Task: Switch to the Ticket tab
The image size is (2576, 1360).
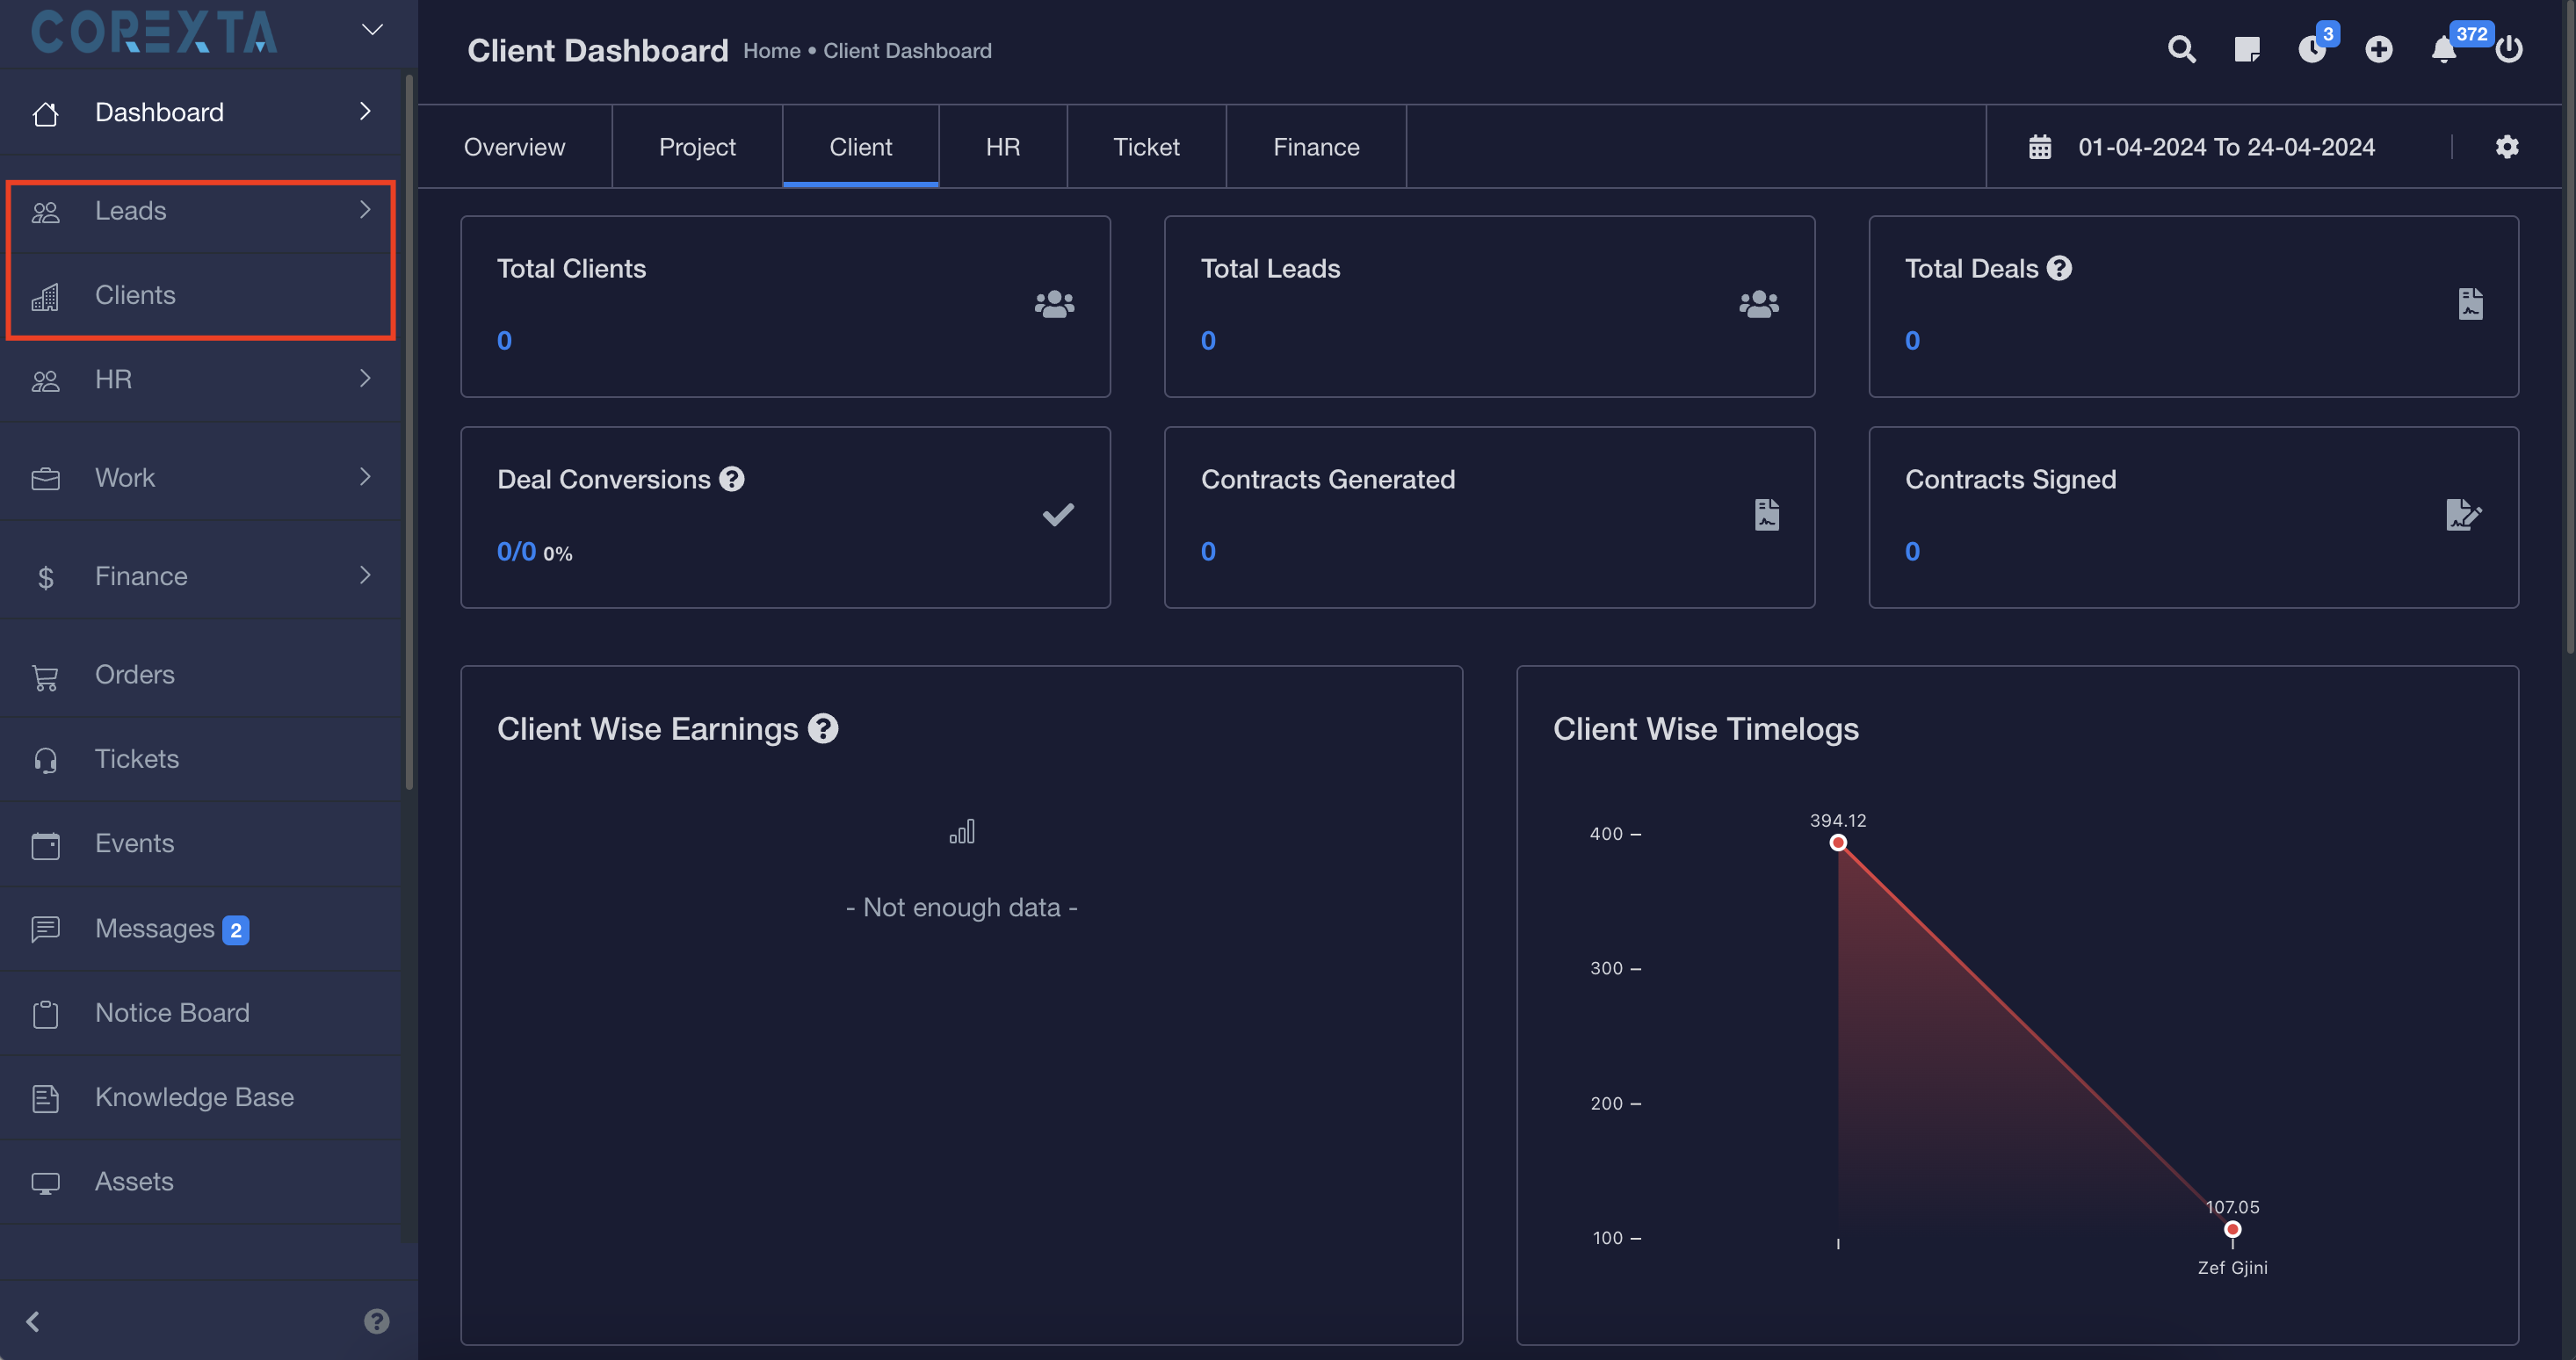Action: coord(1146,147)
